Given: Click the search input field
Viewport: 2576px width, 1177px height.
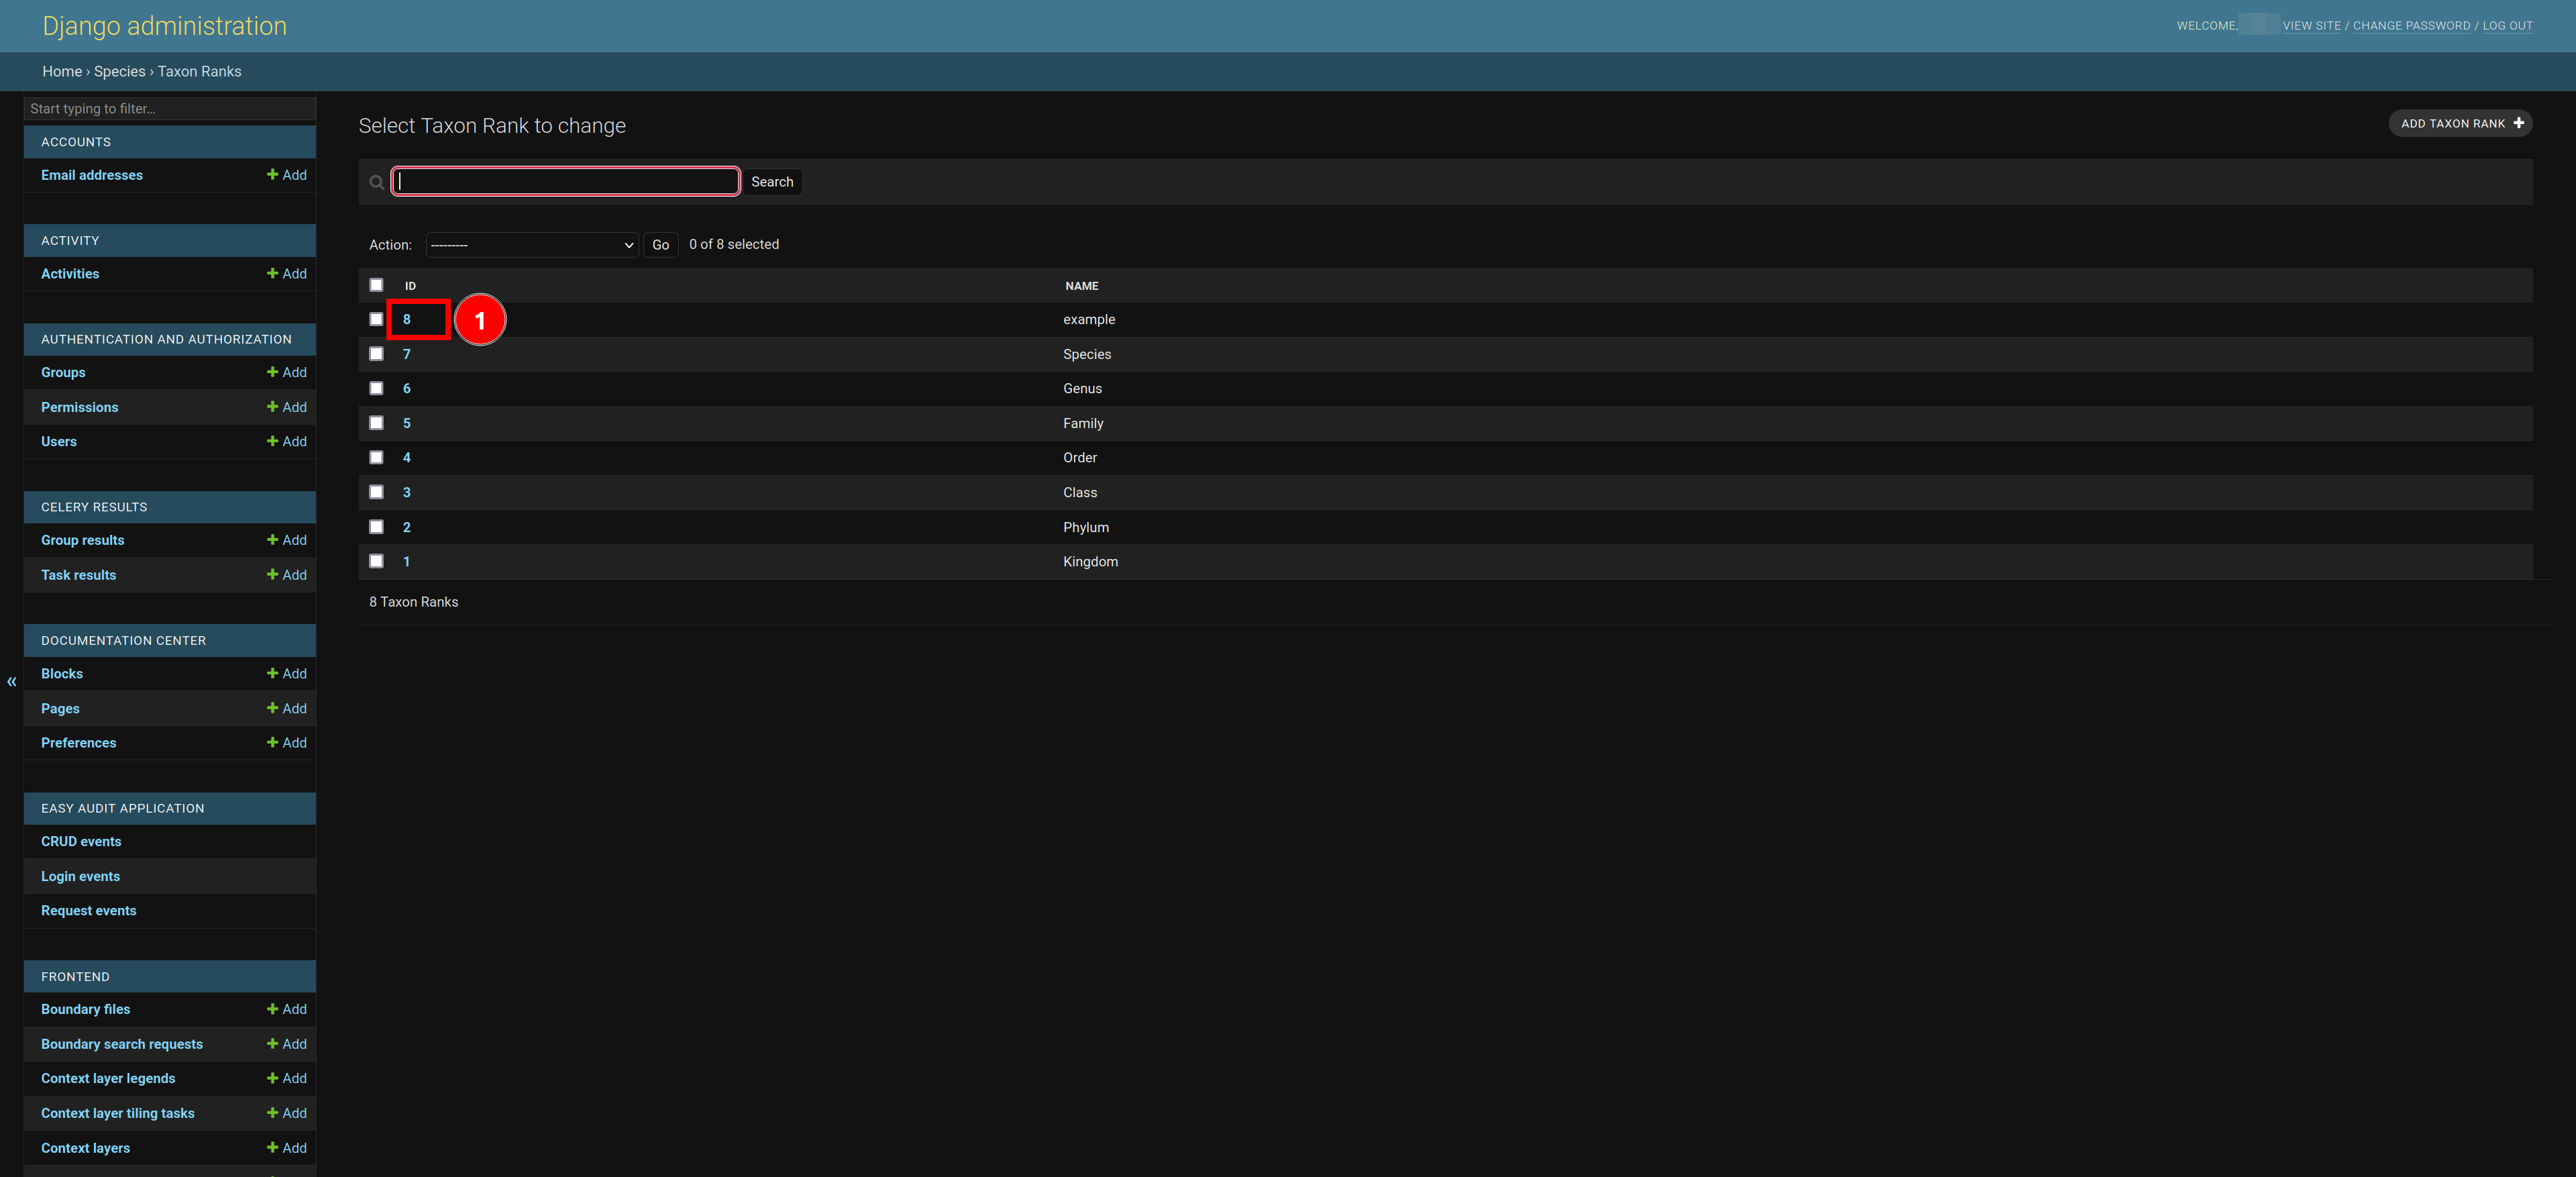Looking at the screenshot, I should (565, 181).
